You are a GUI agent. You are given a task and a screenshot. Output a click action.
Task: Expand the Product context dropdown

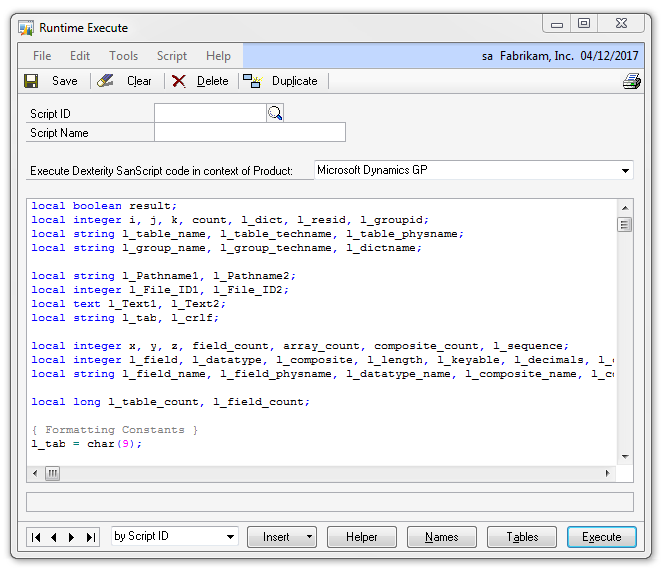(x=625, y=171)
